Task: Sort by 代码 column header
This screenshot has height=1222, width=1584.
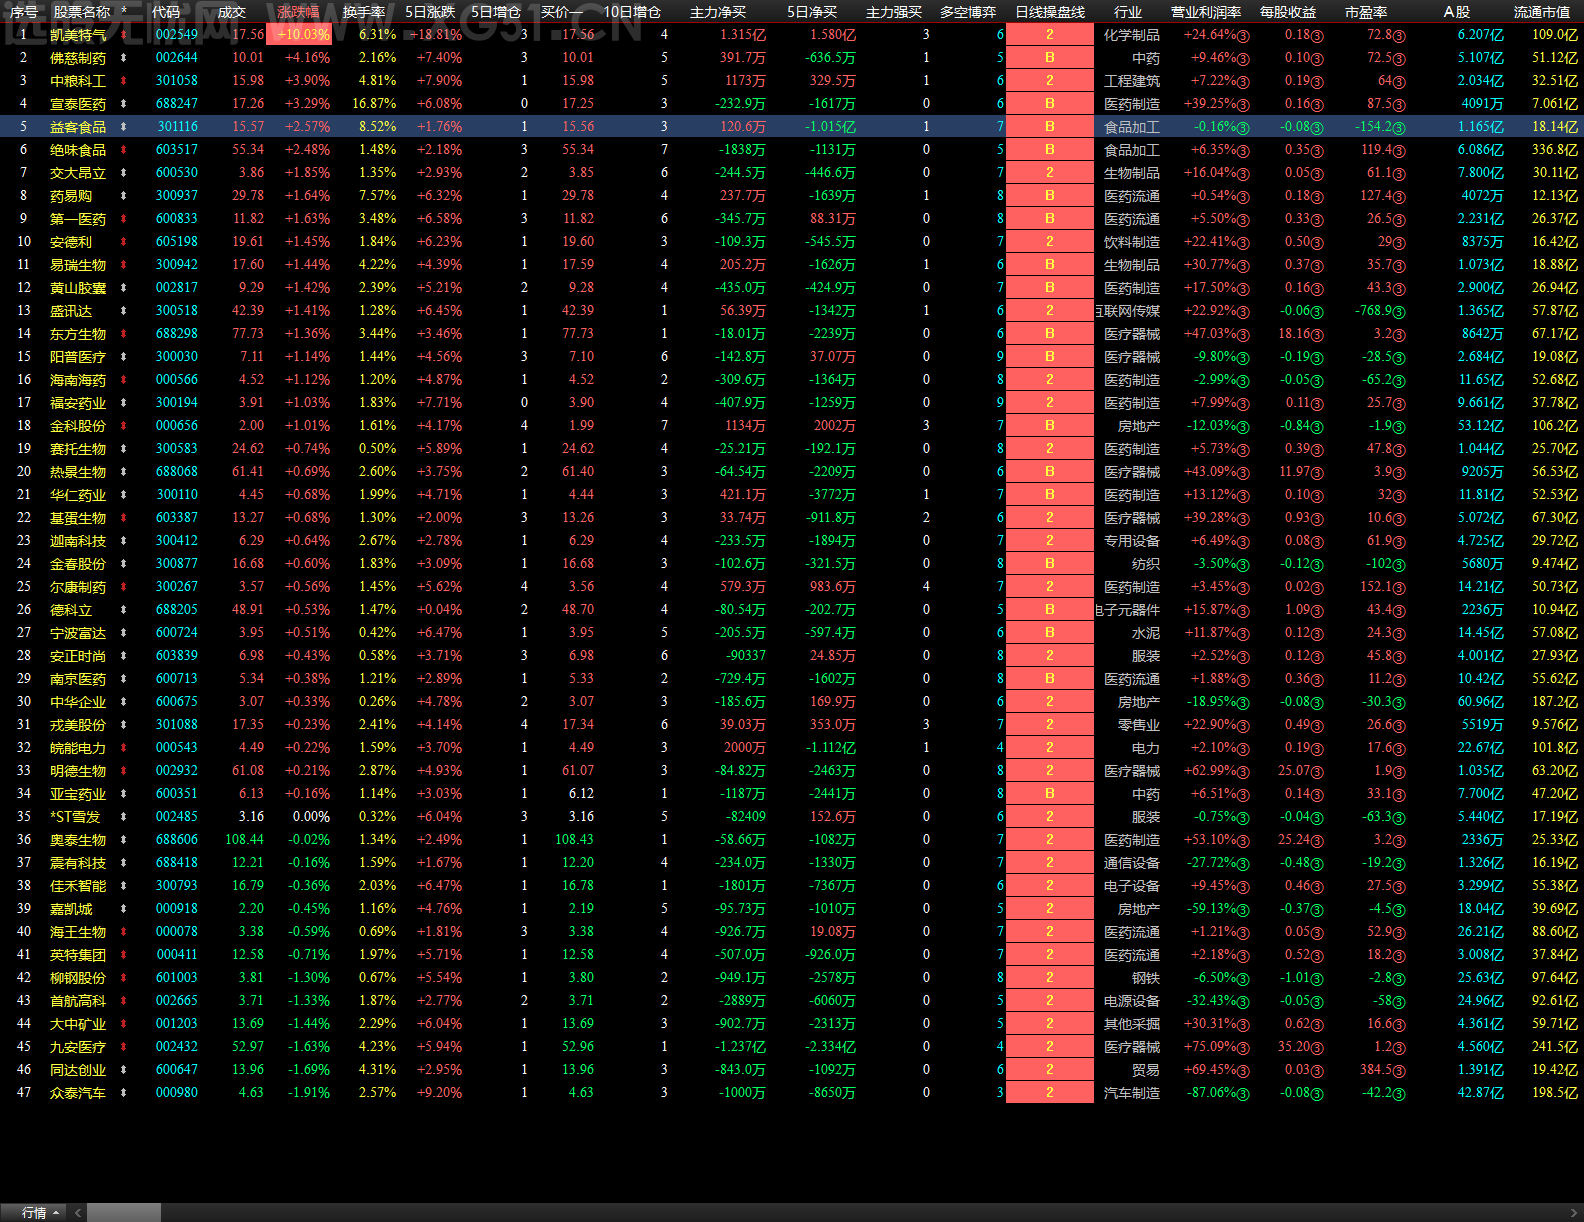Action: [x=166, y=12]
